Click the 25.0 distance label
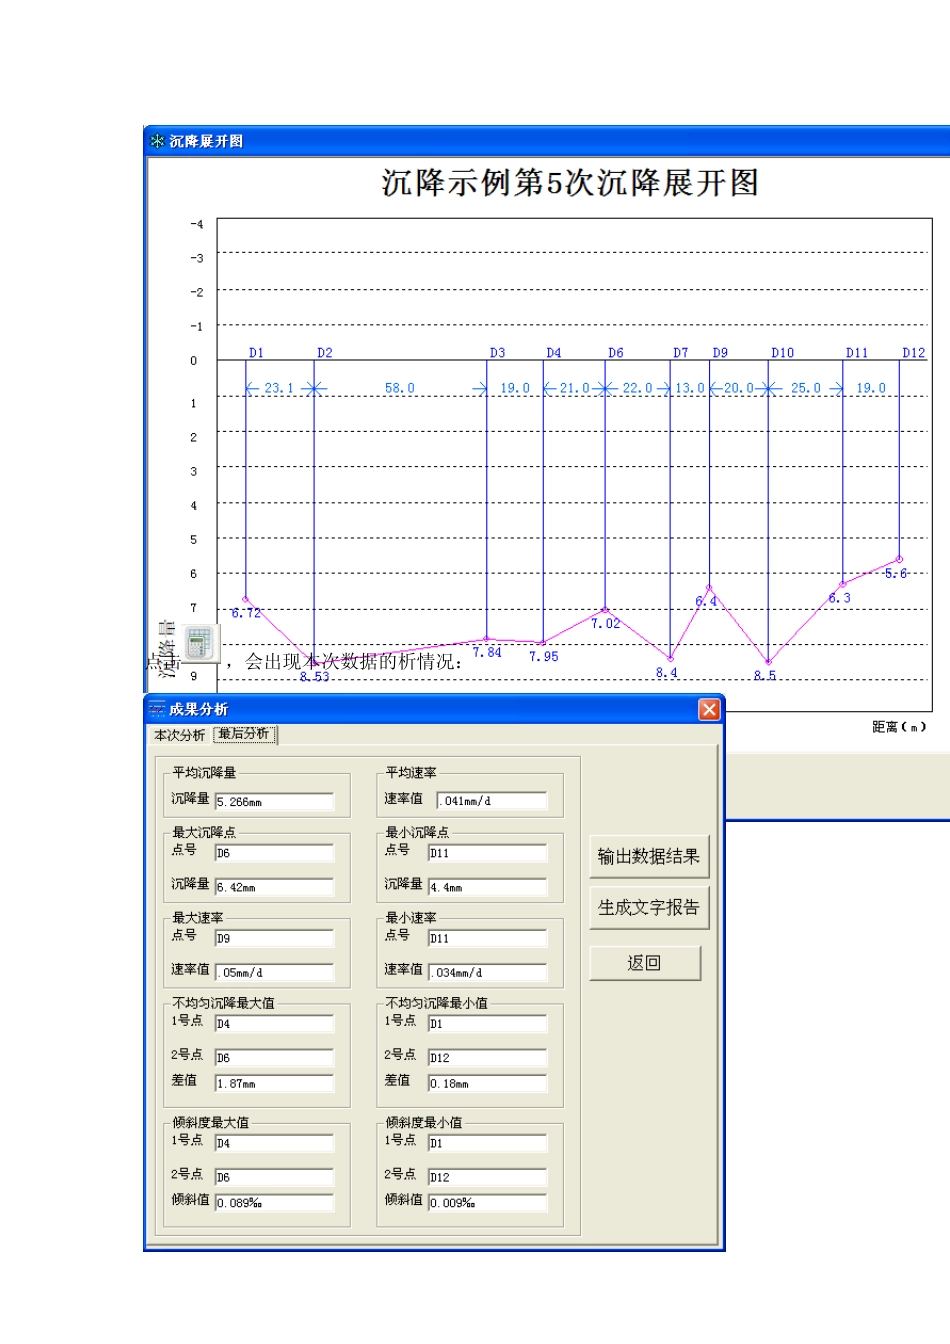 (805, 388)
